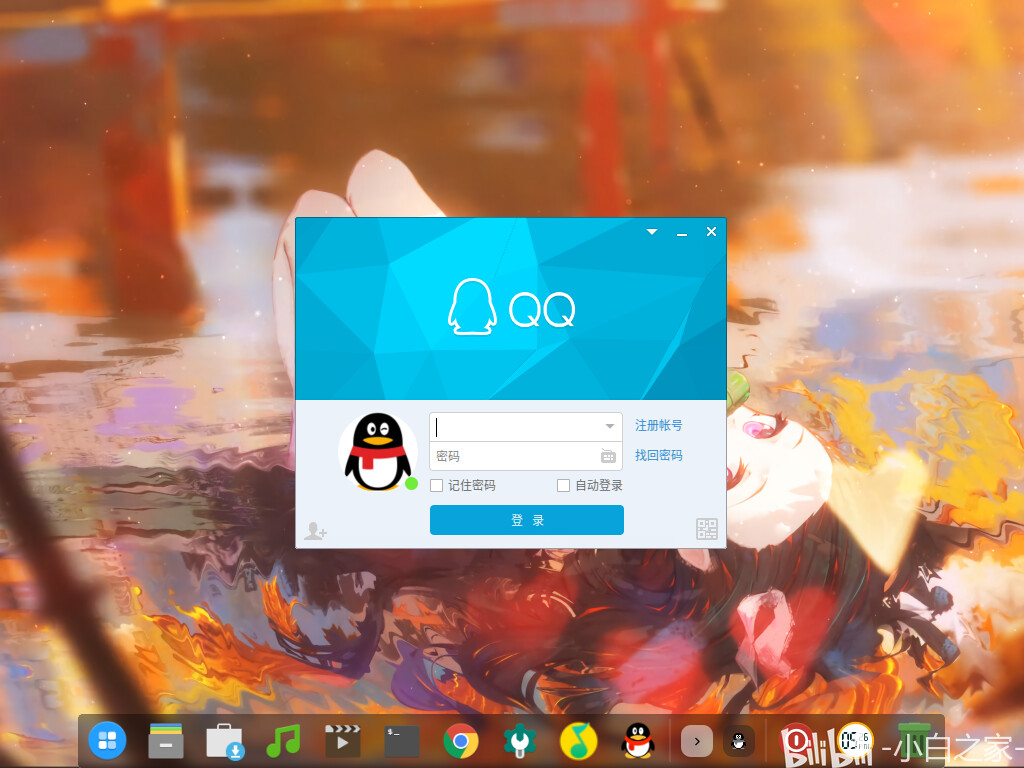Open the 找回密码 recover password link
The width and height of the screenshot is (1024, 768).
pos(658,455)
